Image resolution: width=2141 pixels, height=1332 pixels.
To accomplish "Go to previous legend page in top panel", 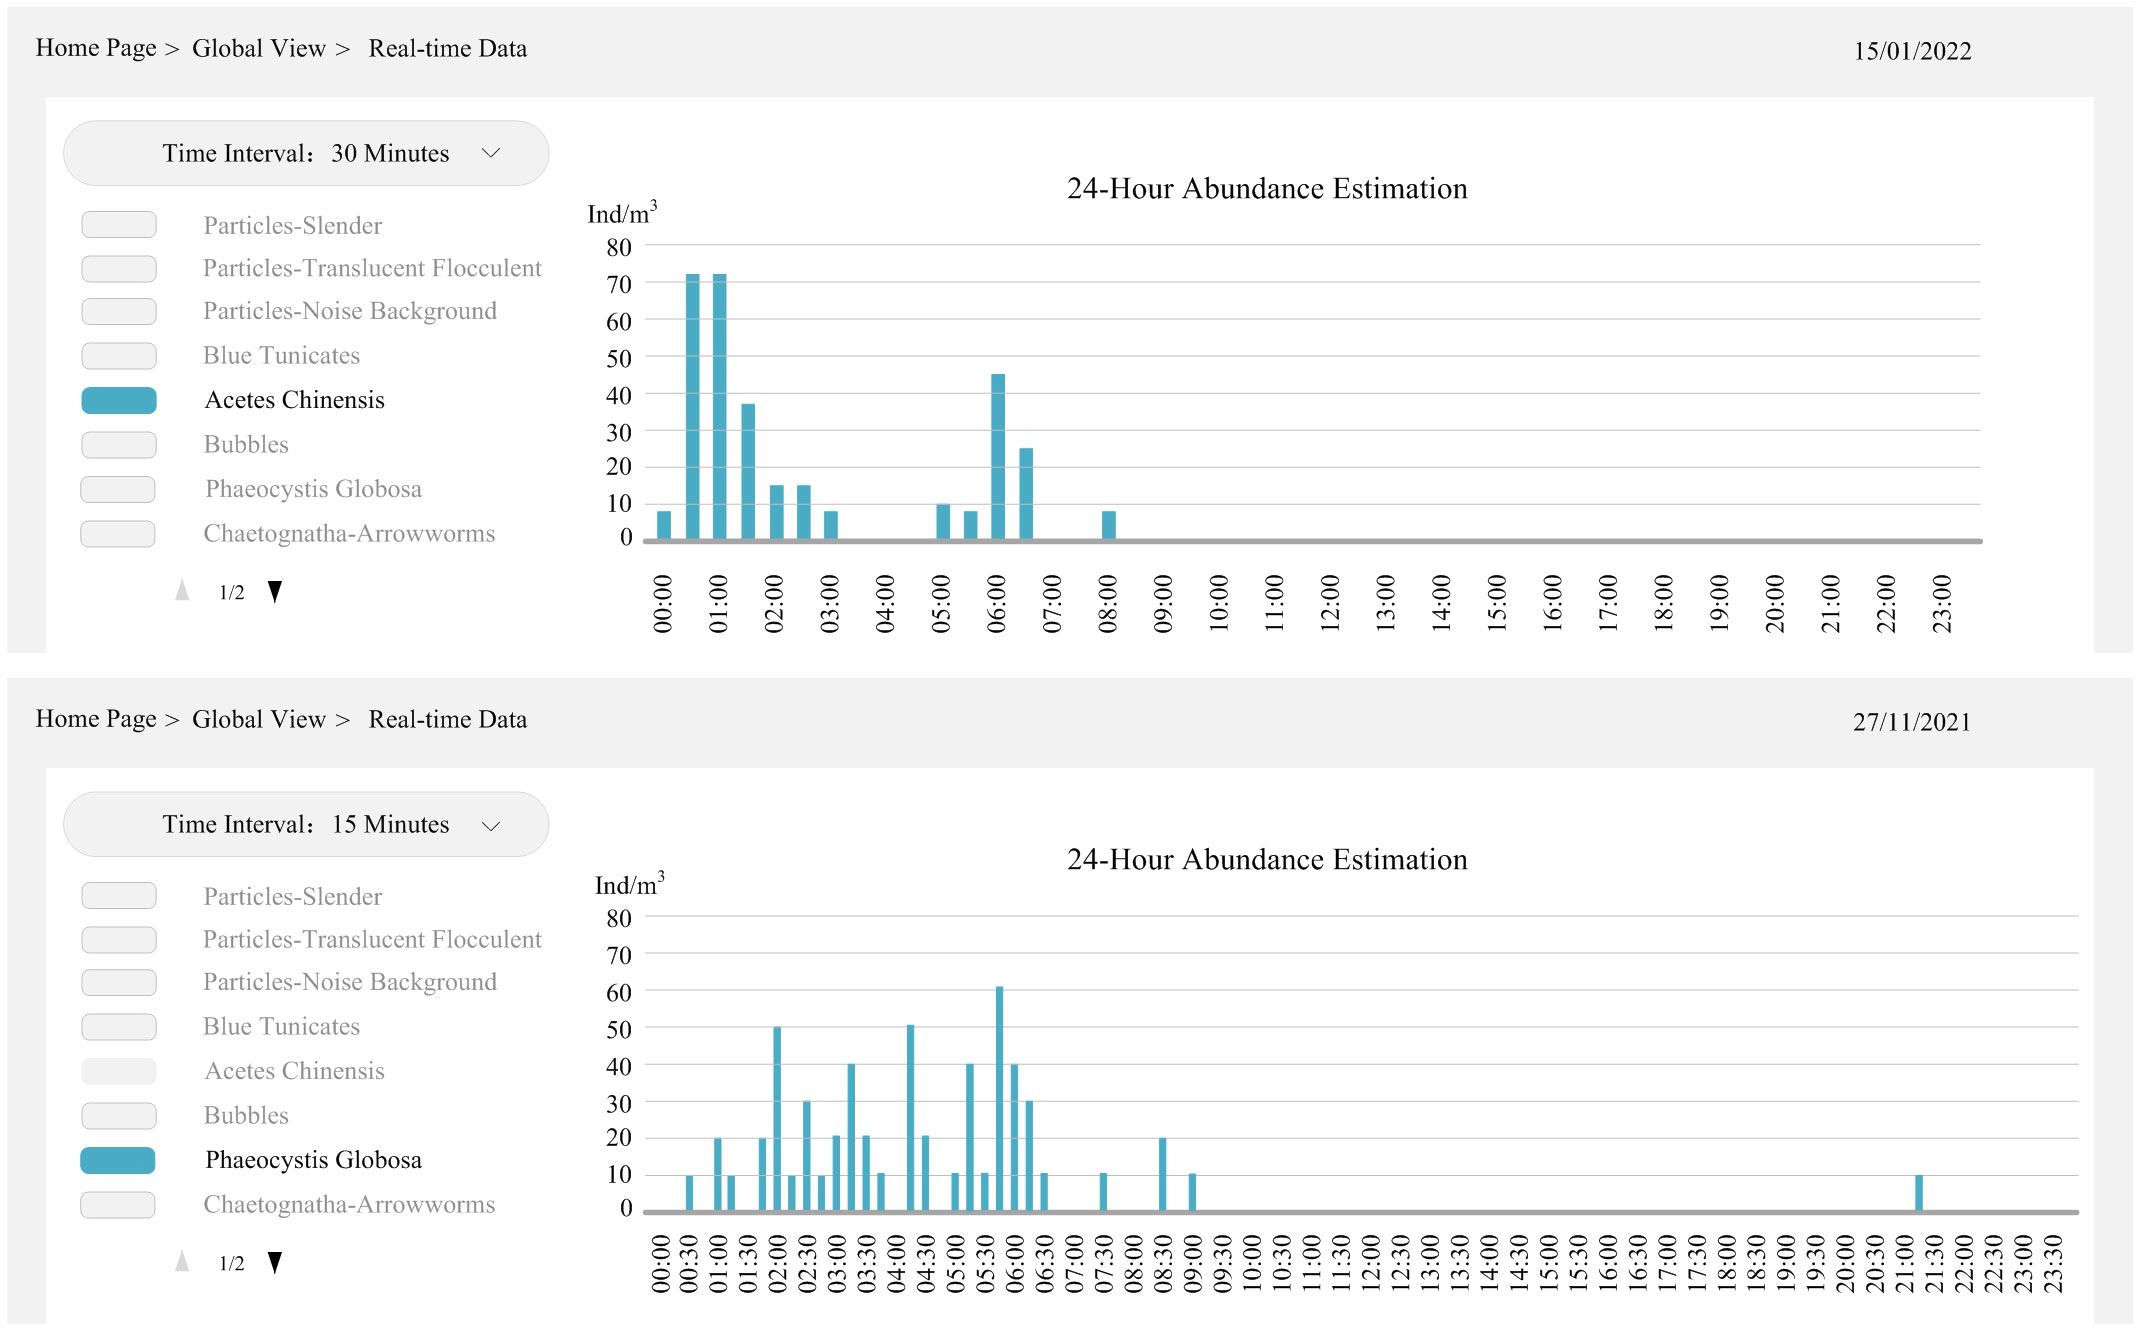I will click(182, 590).
